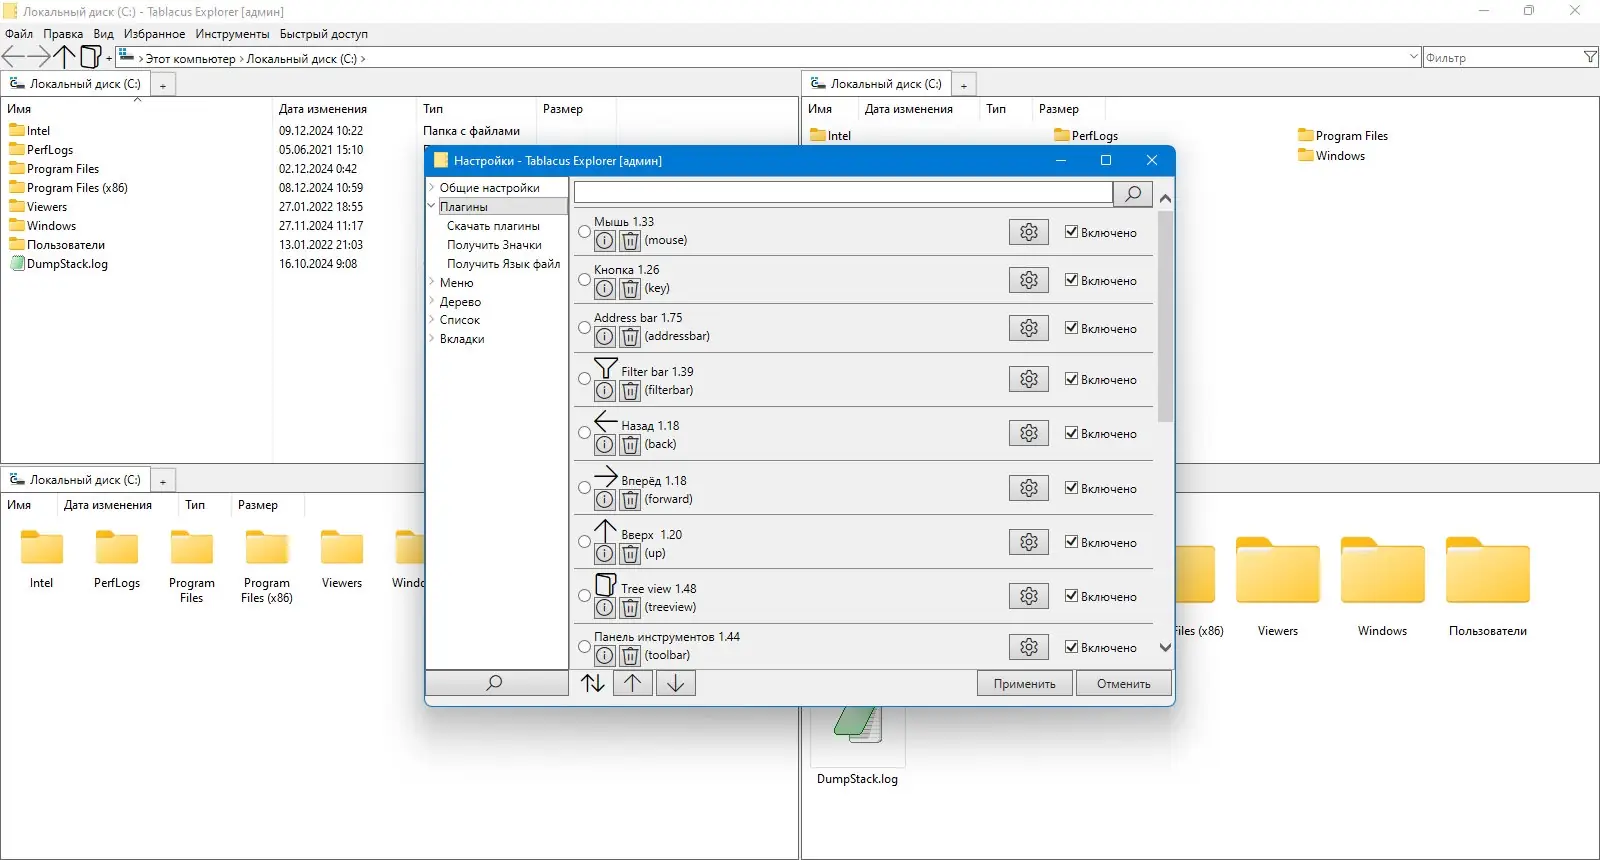Uncheck Включено for Кнопка plugin
Screen dimensions: 1600x860
pos(1071,280)
